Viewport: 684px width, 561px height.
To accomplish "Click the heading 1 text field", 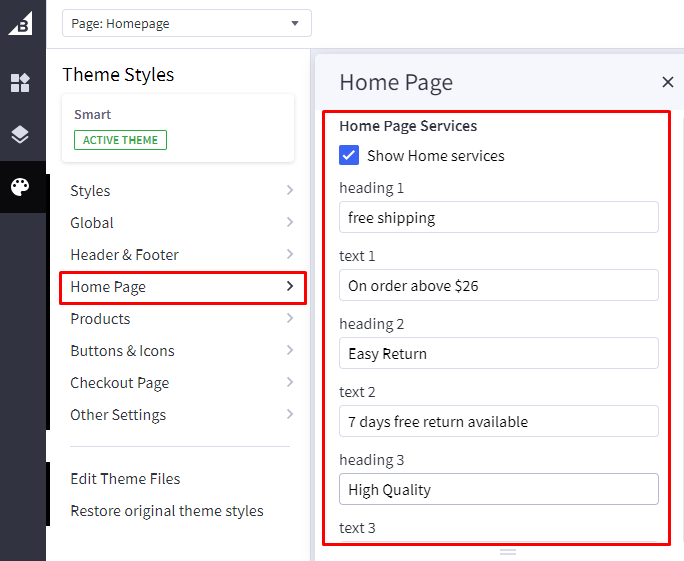I will [498, 217].
